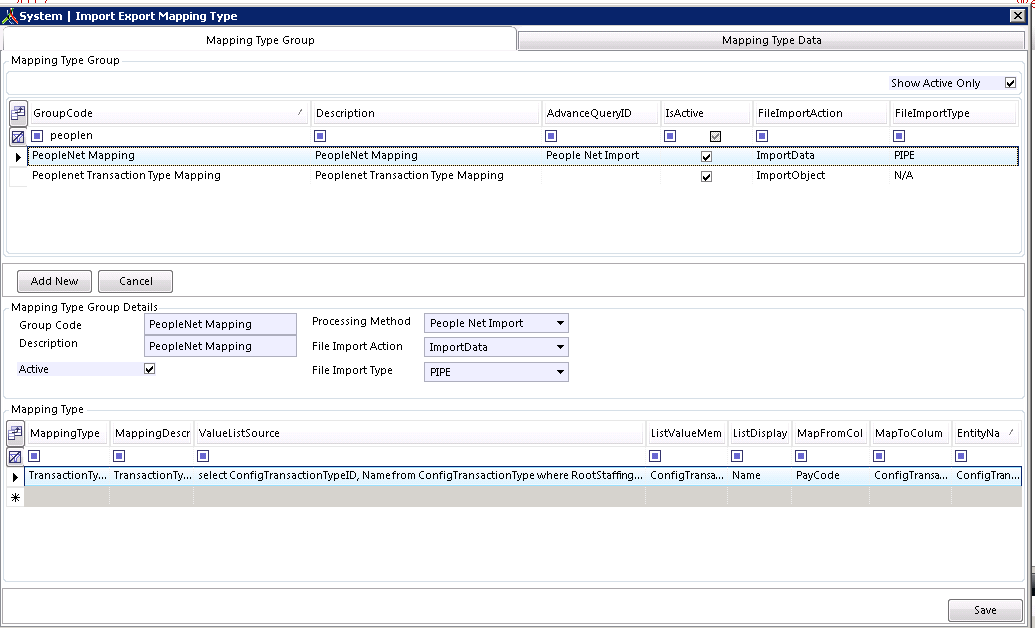Select the 'PayCode' MapFromCol cell
This screenshot has width=1035, height=628.
point(831,475)
